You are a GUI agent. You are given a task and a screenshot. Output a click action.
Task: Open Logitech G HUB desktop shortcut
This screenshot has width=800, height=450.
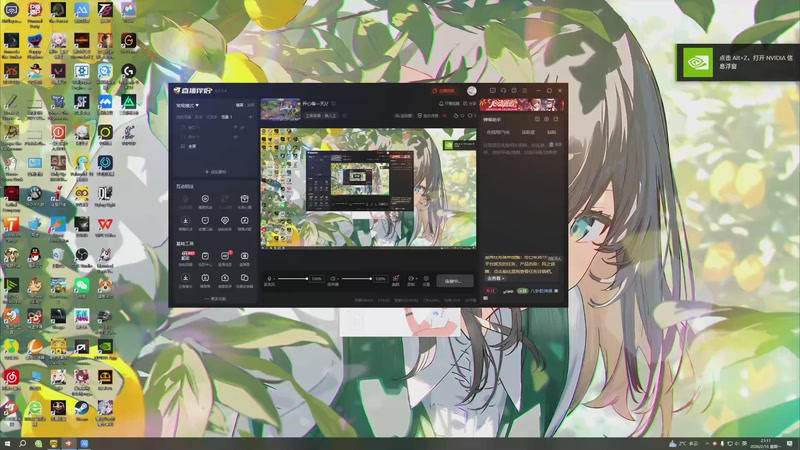click(x=129, y=73)
